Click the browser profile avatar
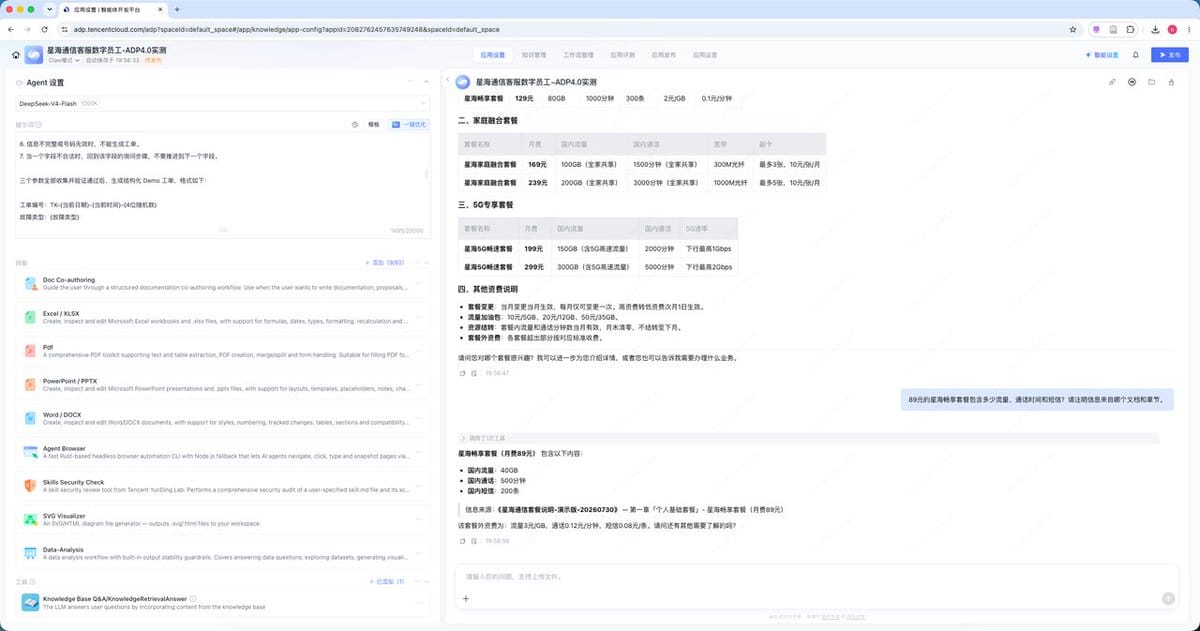The height and width of the screenshot is (631, 1200). [x=1171, y=29]
